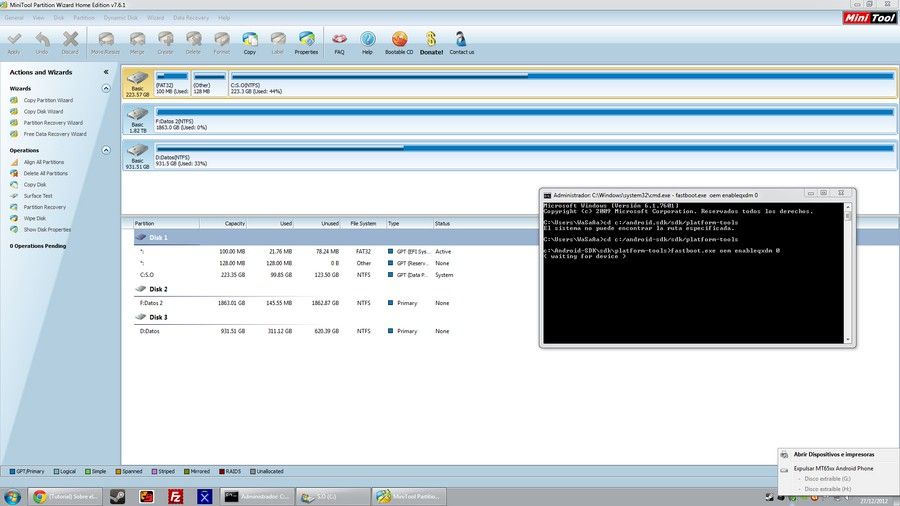Launch Partition Recovery Wizard
The height and width of the screenshot is (506, 900).
(x=53, y=123)
